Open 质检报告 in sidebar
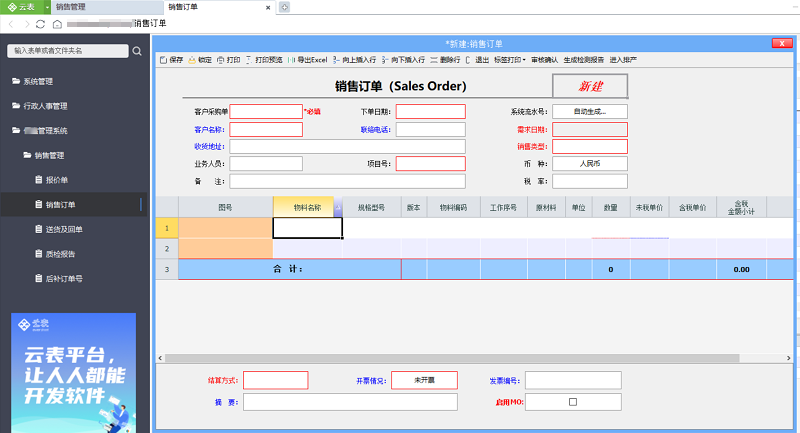This screenshot has width=800, height=433. tap(55, 254)
